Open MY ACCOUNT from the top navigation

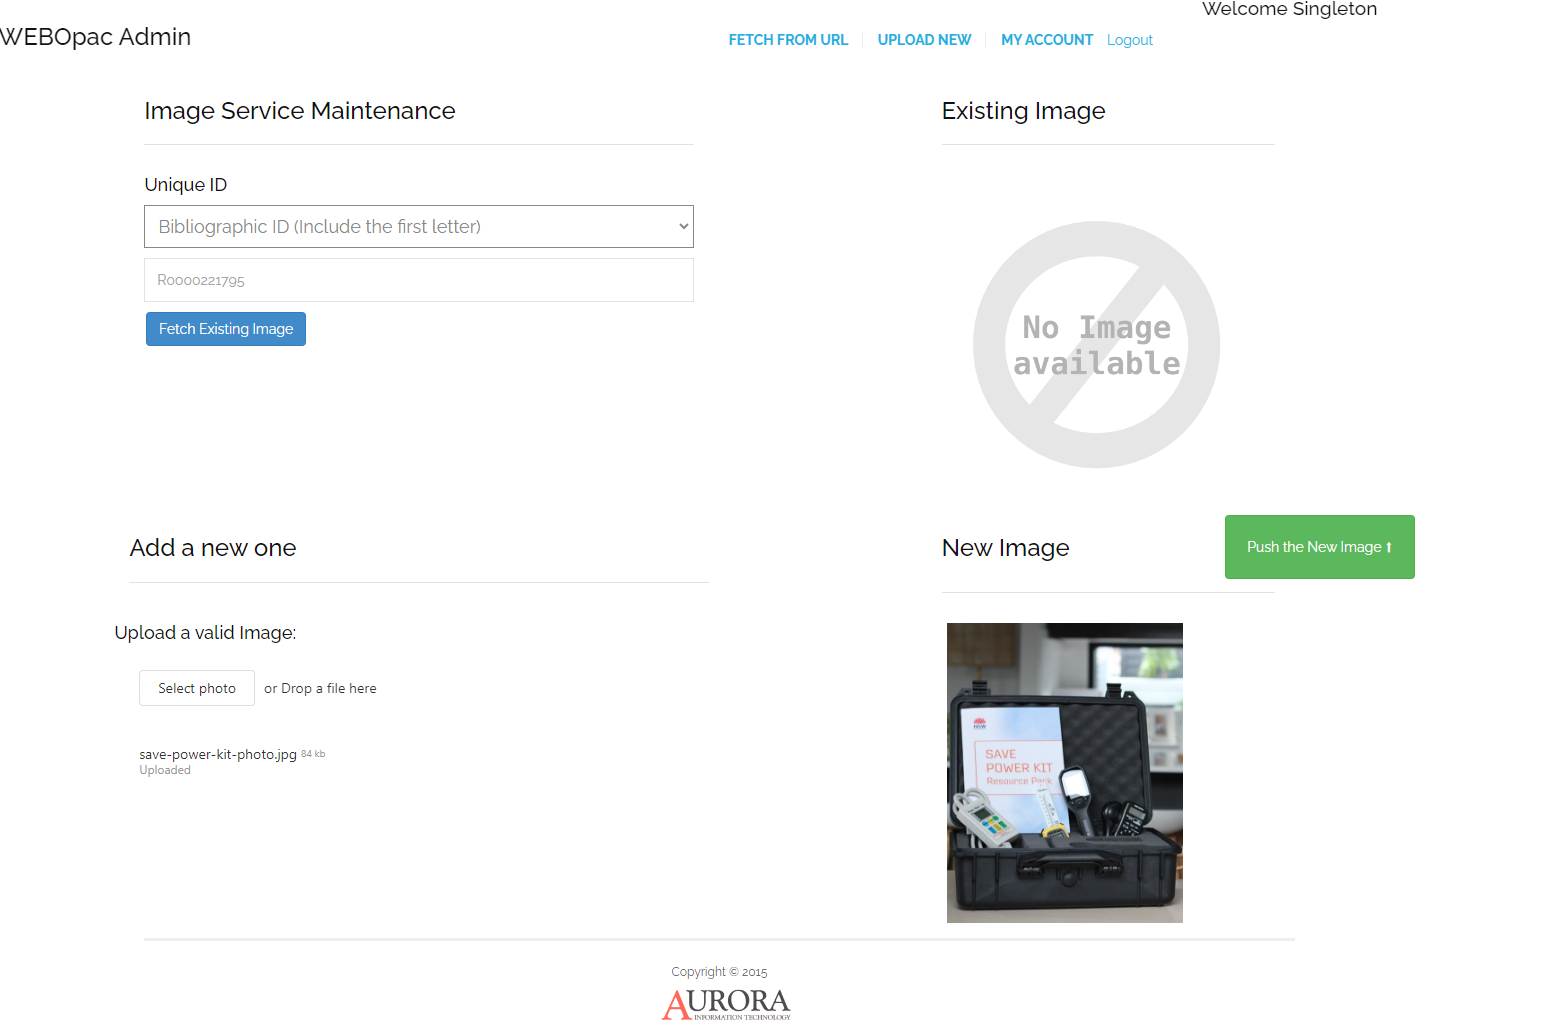pyautogui.click(x=1046, y=40)
